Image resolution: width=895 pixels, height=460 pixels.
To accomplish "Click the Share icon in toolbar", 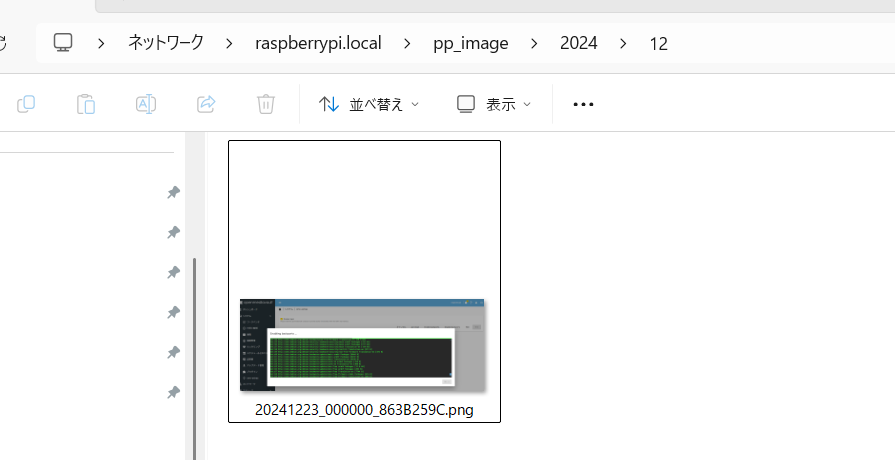I will coord(206,104).
